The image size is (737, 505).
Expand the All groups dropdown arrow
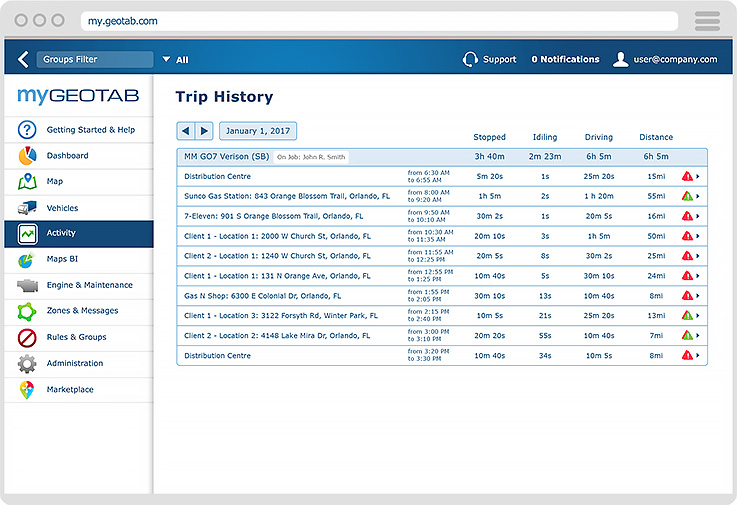pos(166,59)
